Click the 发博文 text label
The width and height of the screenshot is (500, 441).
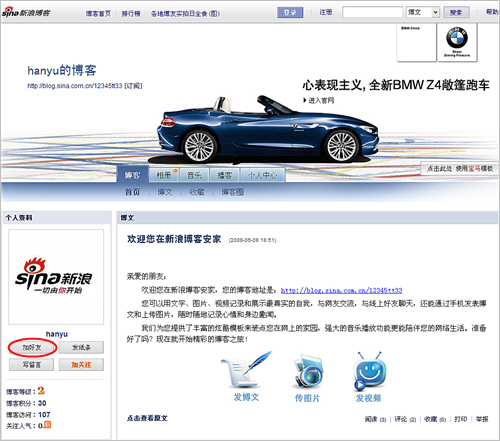(246, 397)
